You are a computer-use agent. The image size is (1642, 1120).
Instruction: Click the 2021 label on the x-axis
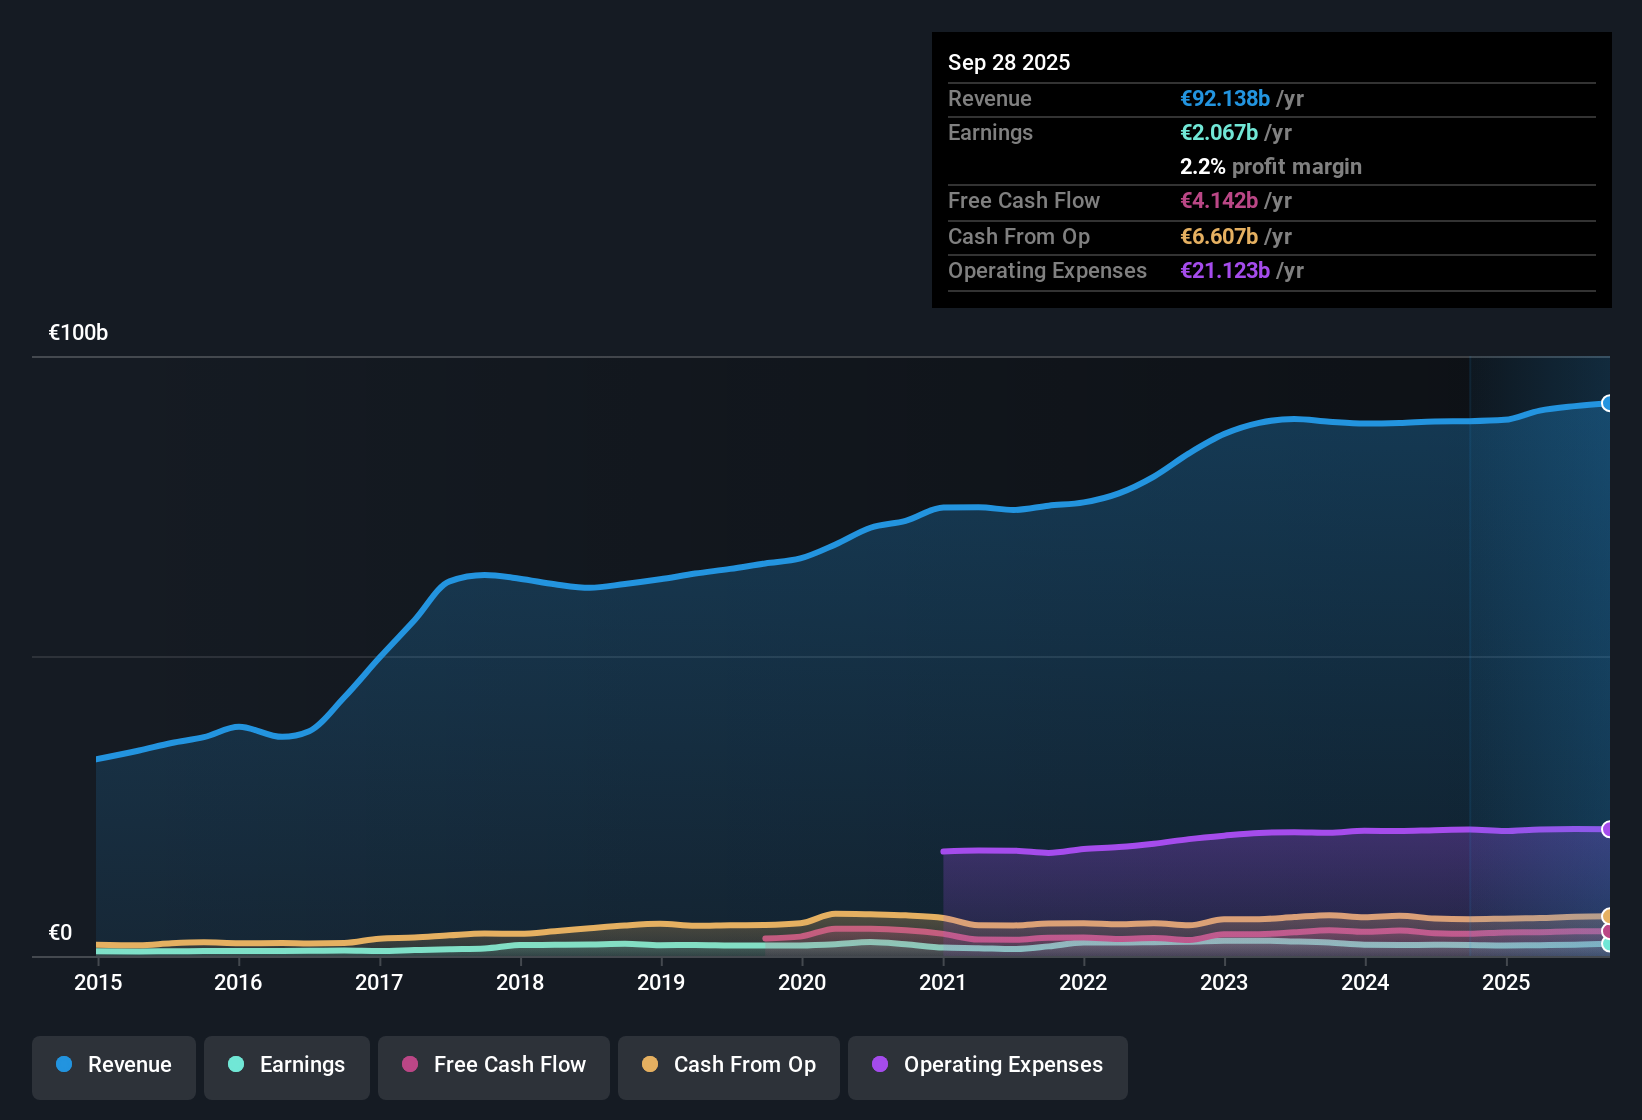point(944,983)
